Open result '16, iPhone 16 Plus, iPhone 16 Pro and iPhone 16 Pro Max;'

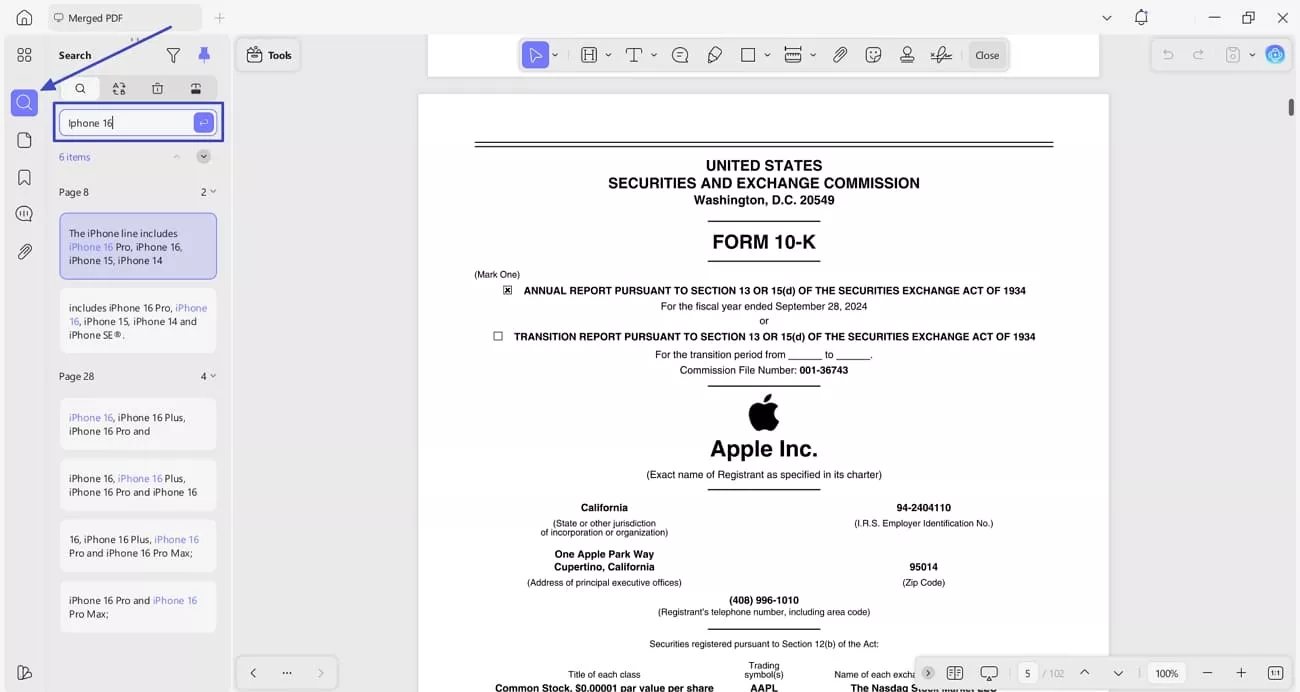point(138,546)
